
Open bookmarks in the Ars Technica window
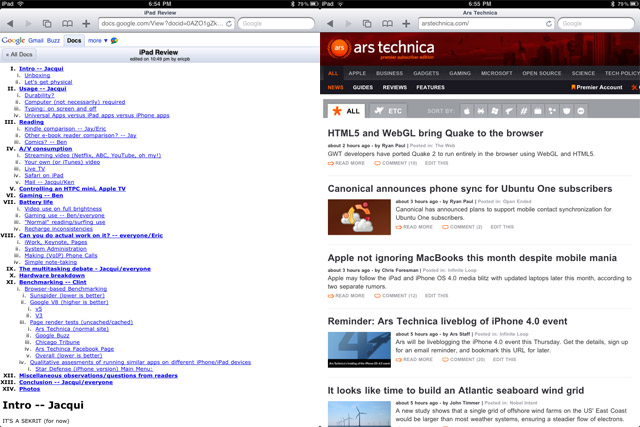387,24
